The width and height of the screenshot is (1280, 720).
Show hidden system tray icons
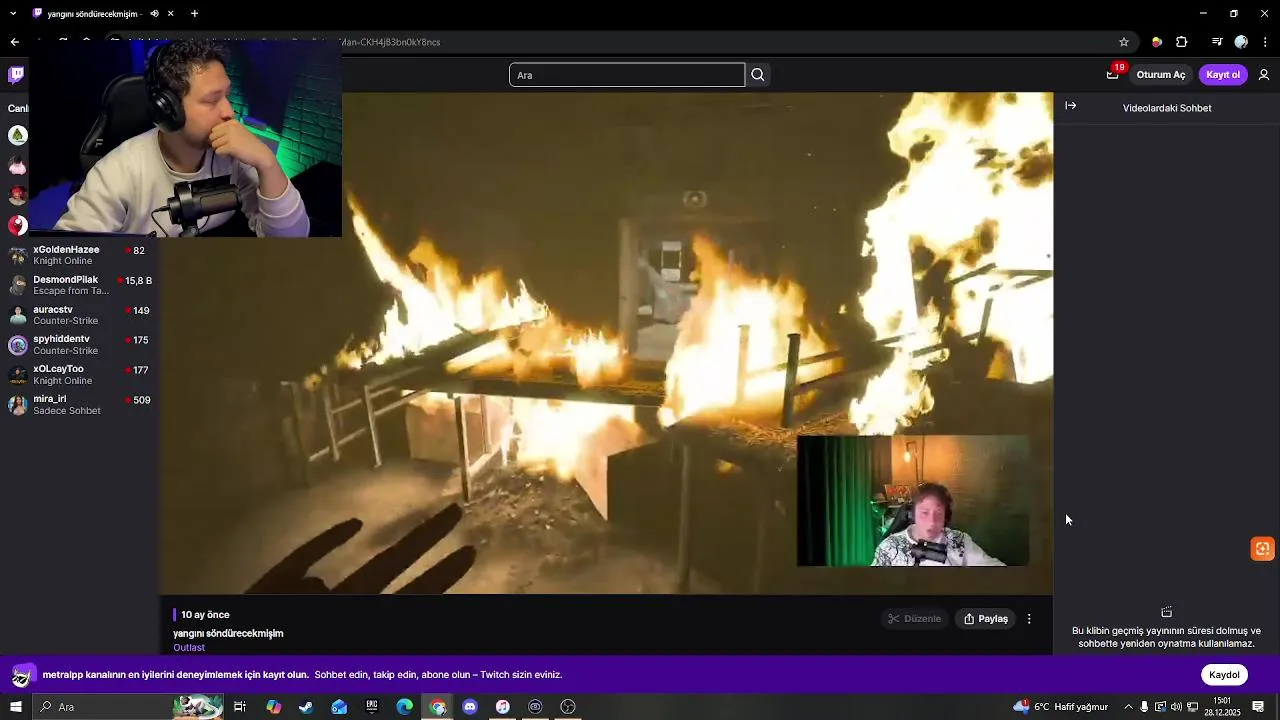1128,707
